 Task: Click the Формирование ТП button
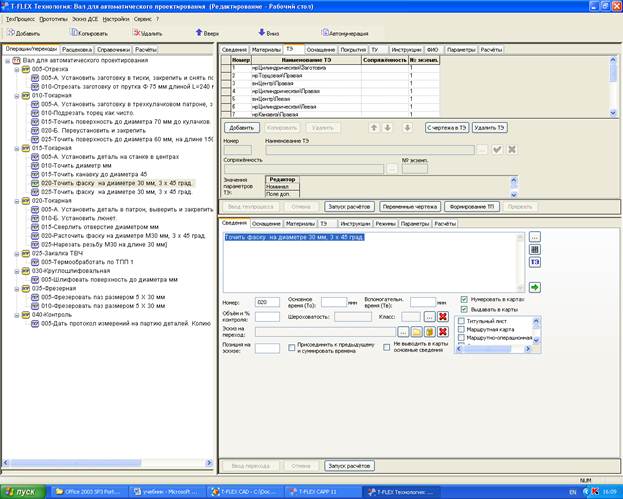click(472, 207)
